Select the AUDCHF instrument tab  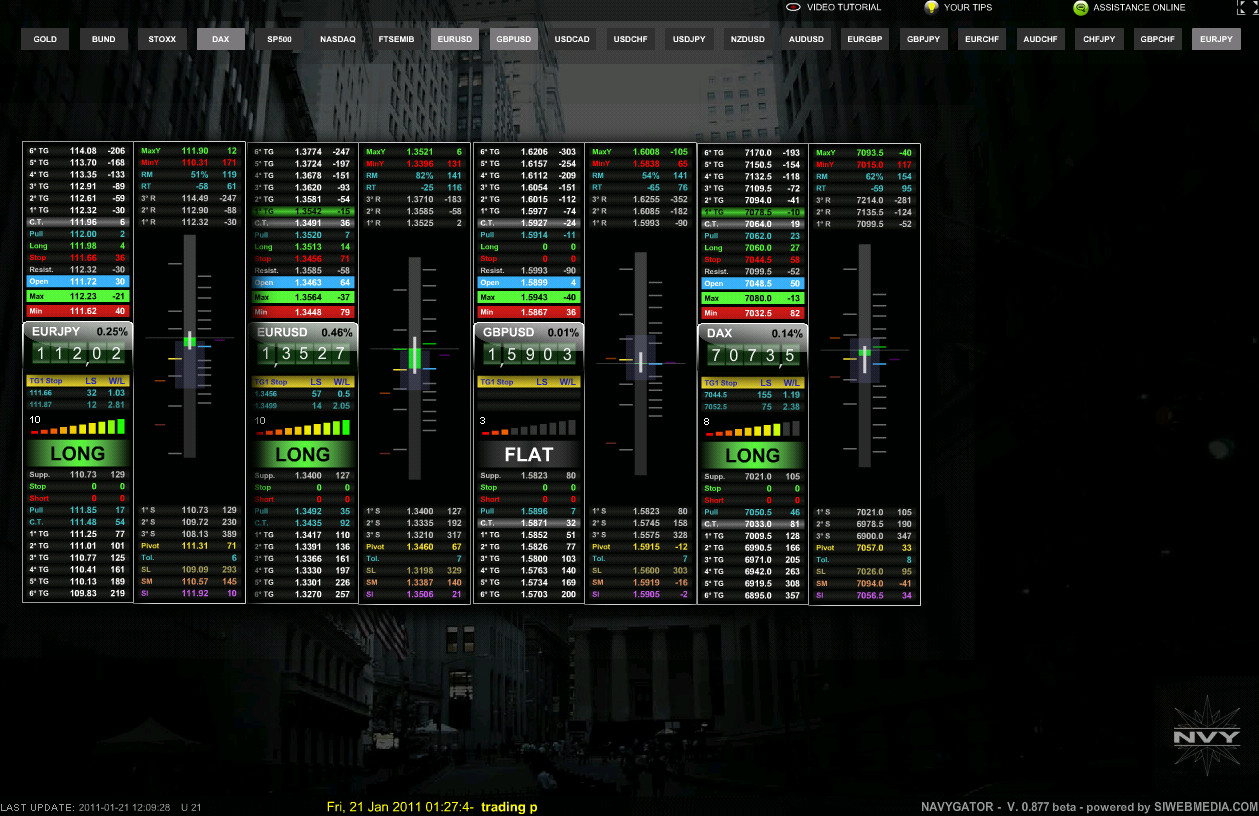[x=1040, y=40]
